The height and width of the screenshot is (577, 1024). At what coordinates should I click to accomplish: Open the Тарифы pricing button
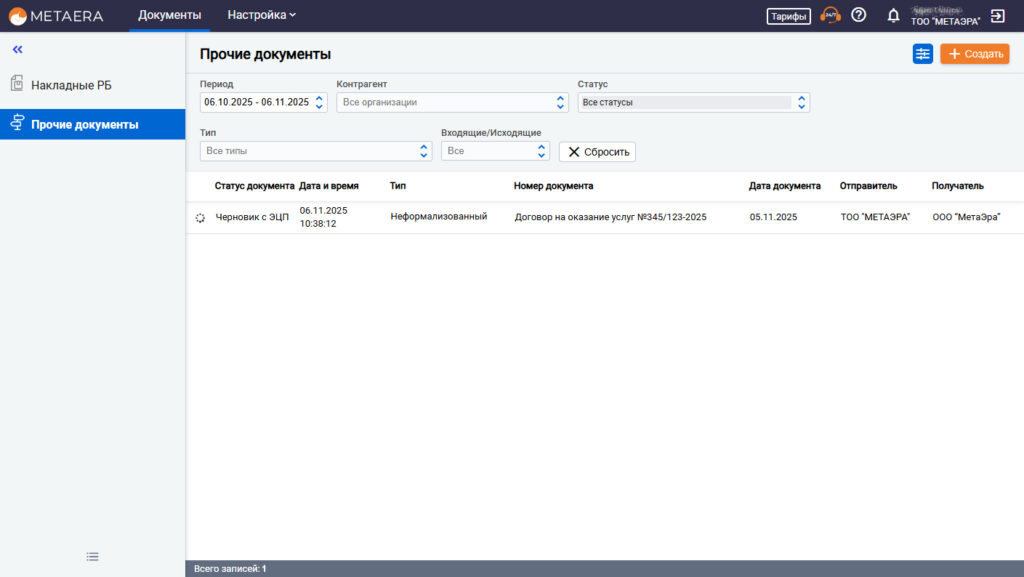(x=788, y=16)
